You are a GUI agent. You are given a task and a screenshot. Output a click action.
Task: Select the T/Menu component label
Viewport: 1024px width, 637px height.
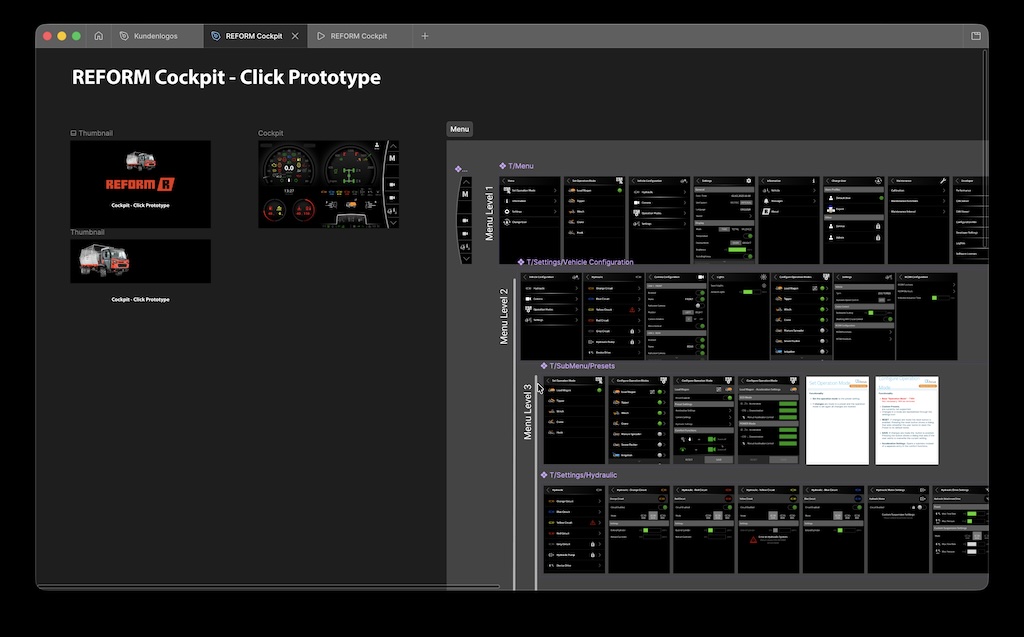pos(520,166)
